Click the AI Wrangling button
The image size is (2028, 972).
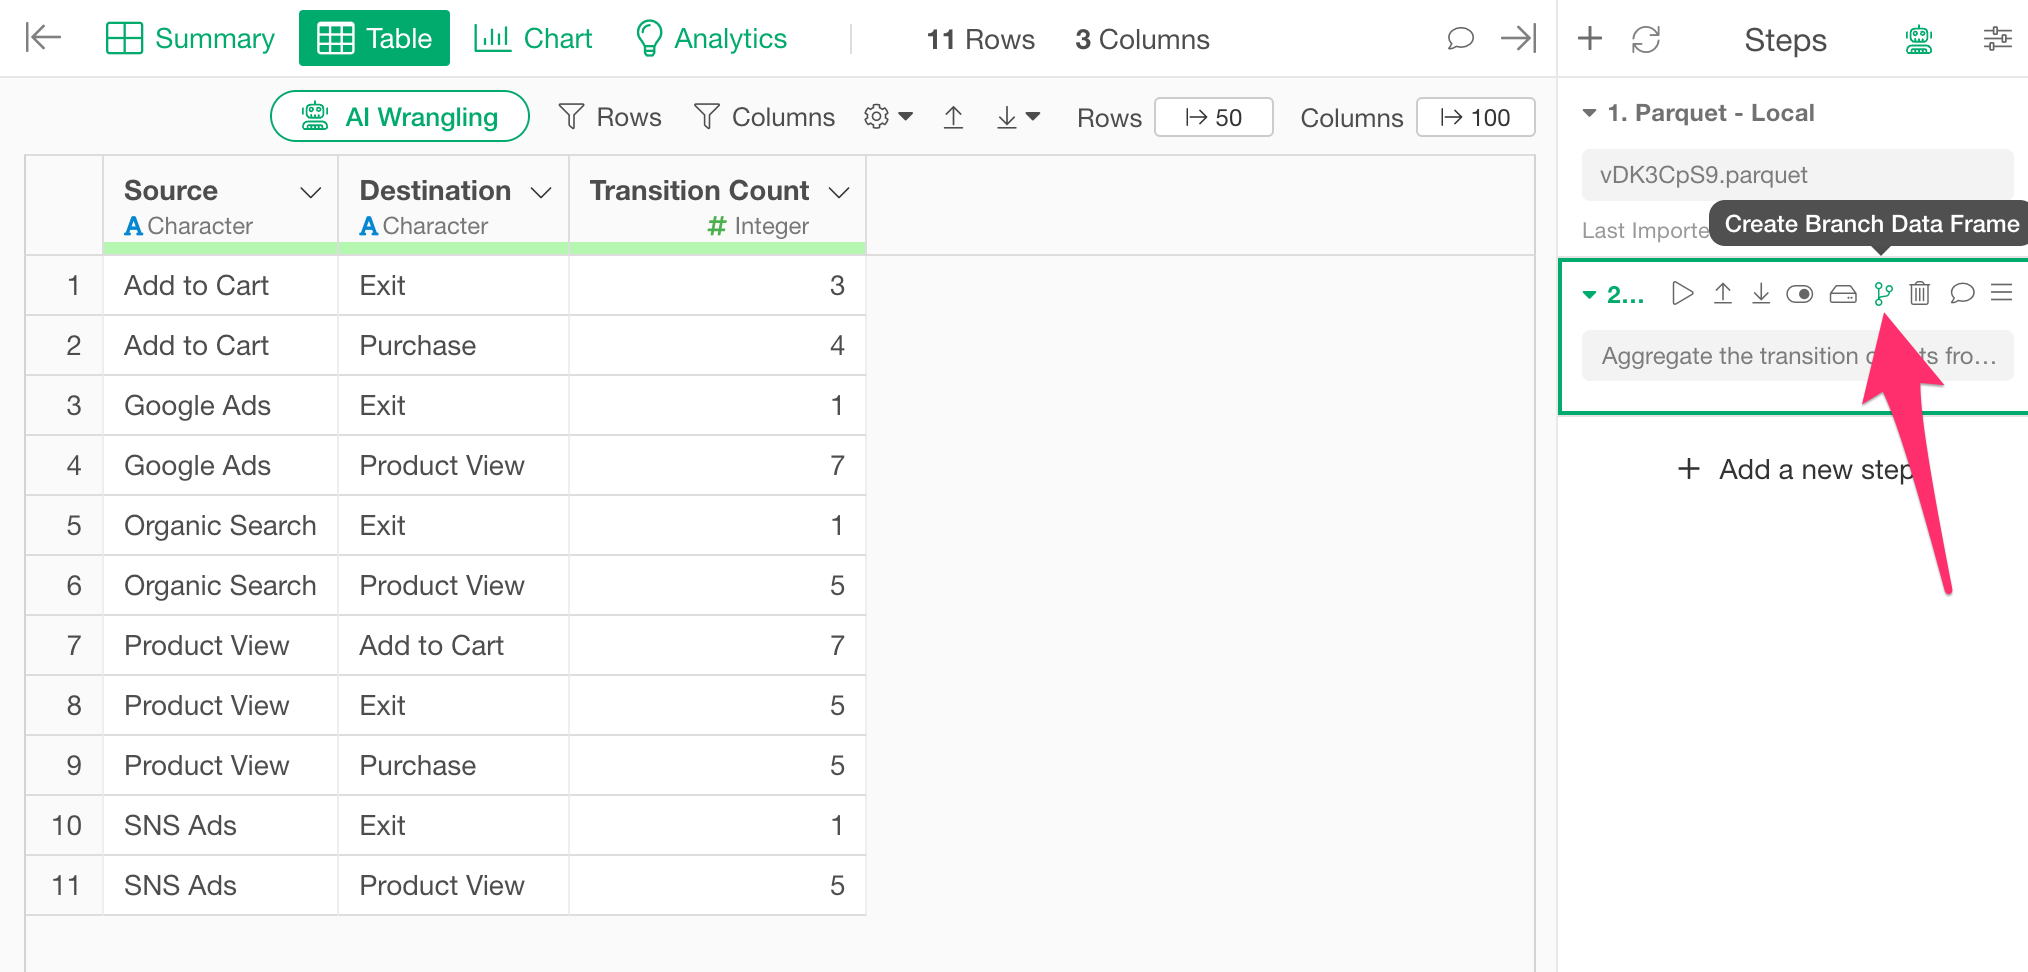click(400, 117)
